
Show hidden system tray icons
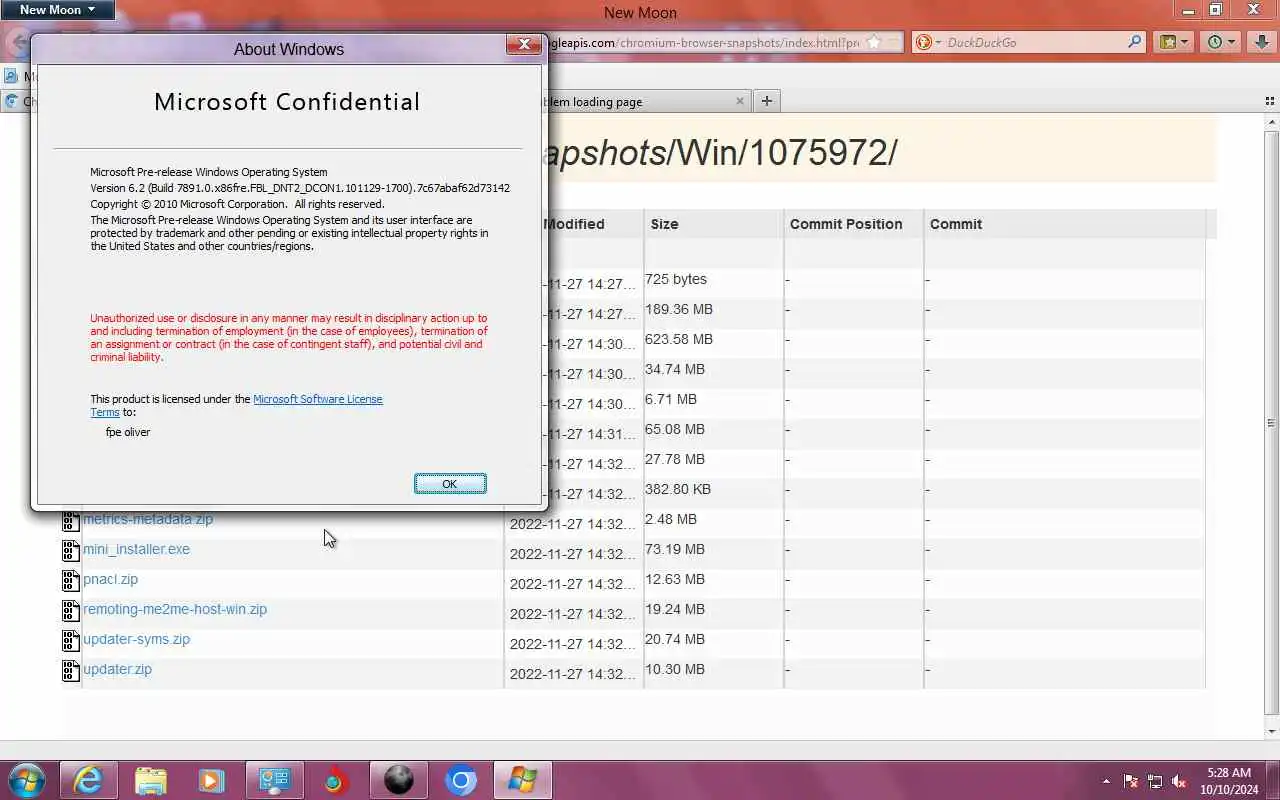(1106, 781)
